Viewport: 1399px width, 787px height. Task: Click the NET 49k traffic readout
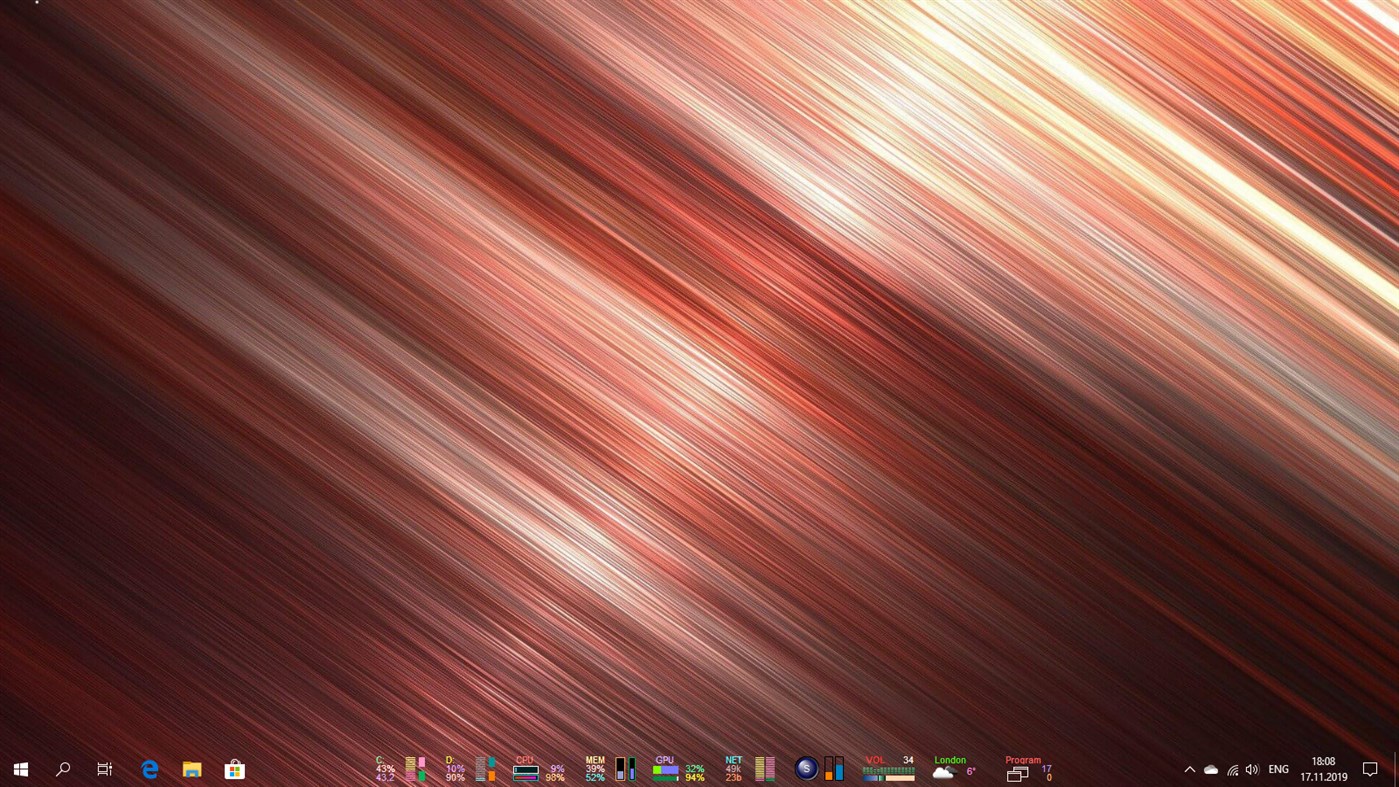coord(734,769)
